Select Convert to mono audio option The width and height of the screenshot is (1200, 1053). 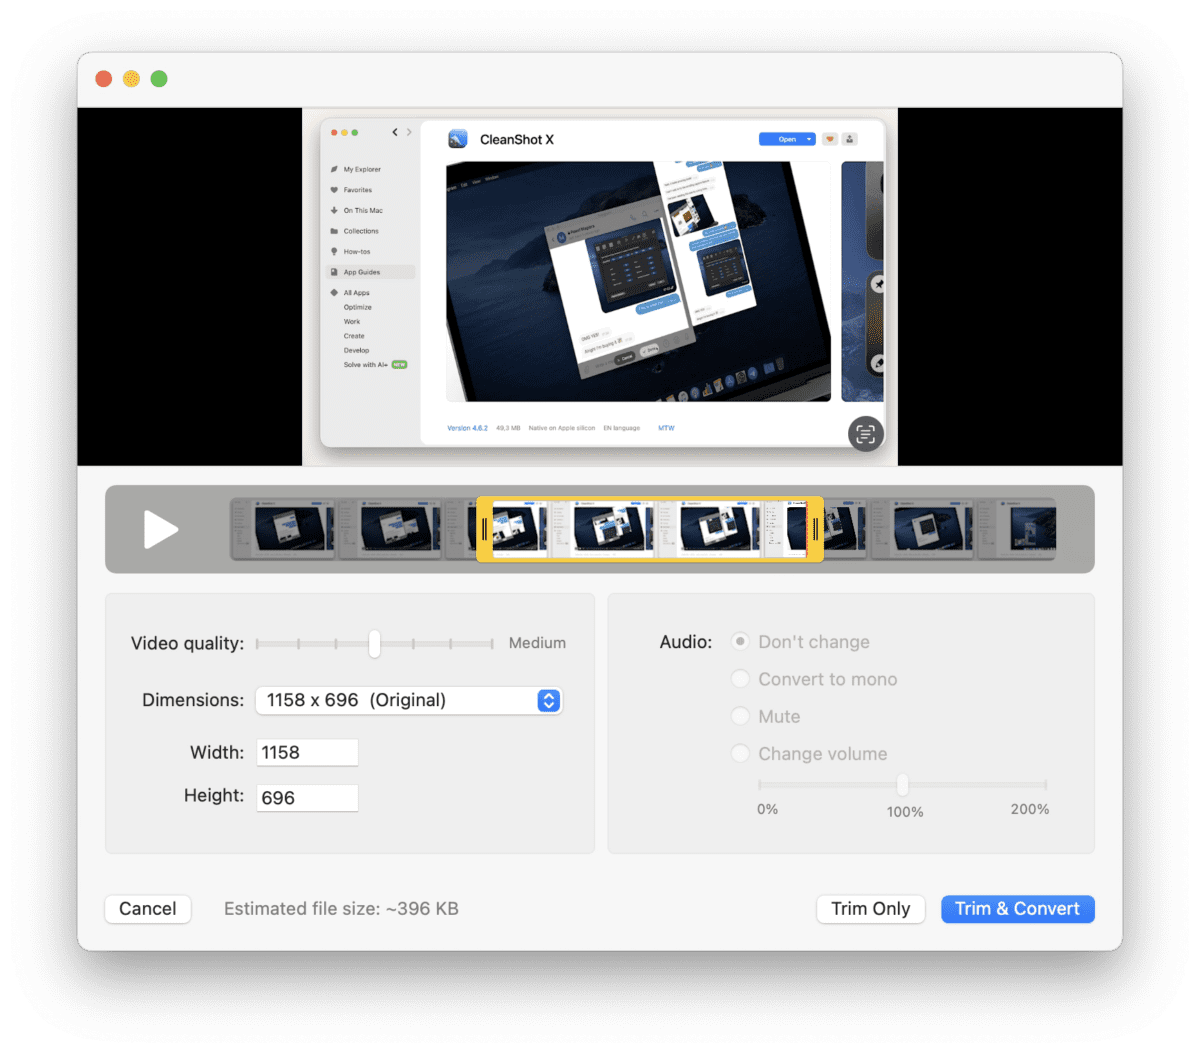coord(740,679)
